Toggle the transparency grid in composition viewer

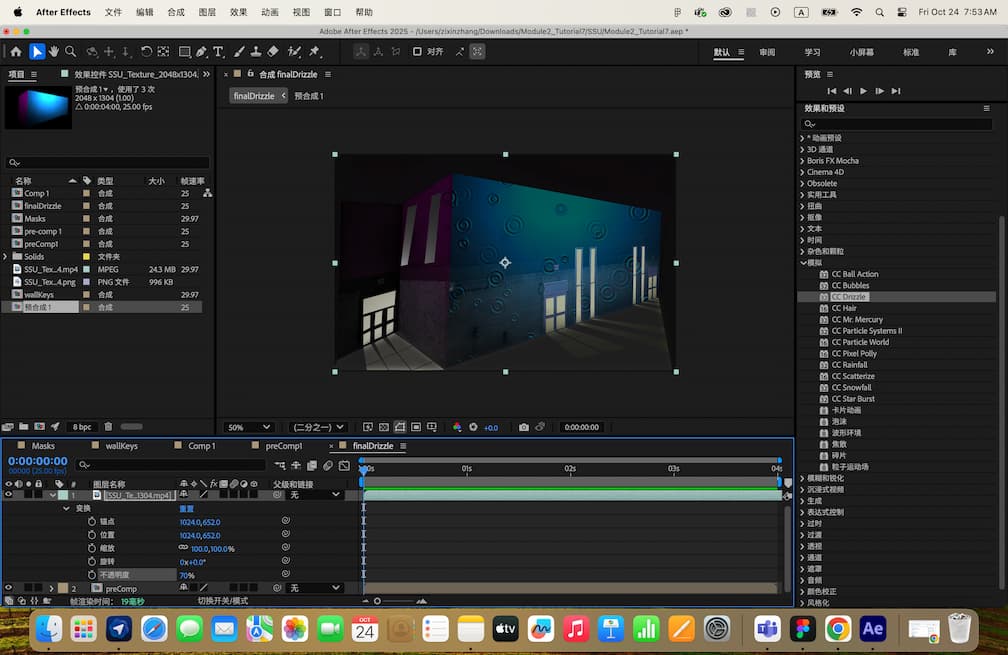point(368,427)
